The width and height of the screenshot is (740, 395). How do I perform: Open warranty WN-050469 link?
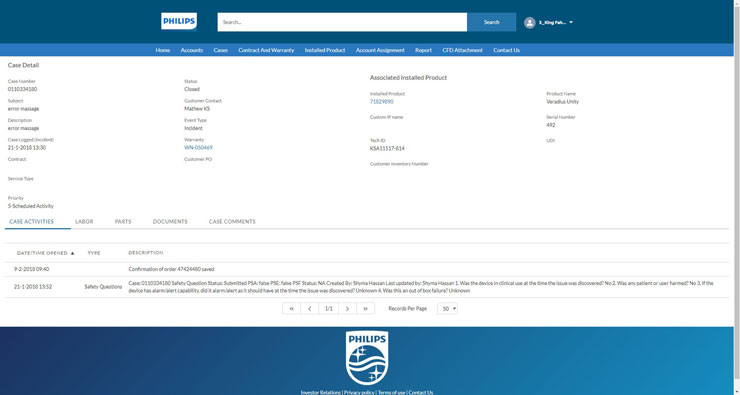coord(198,148)
